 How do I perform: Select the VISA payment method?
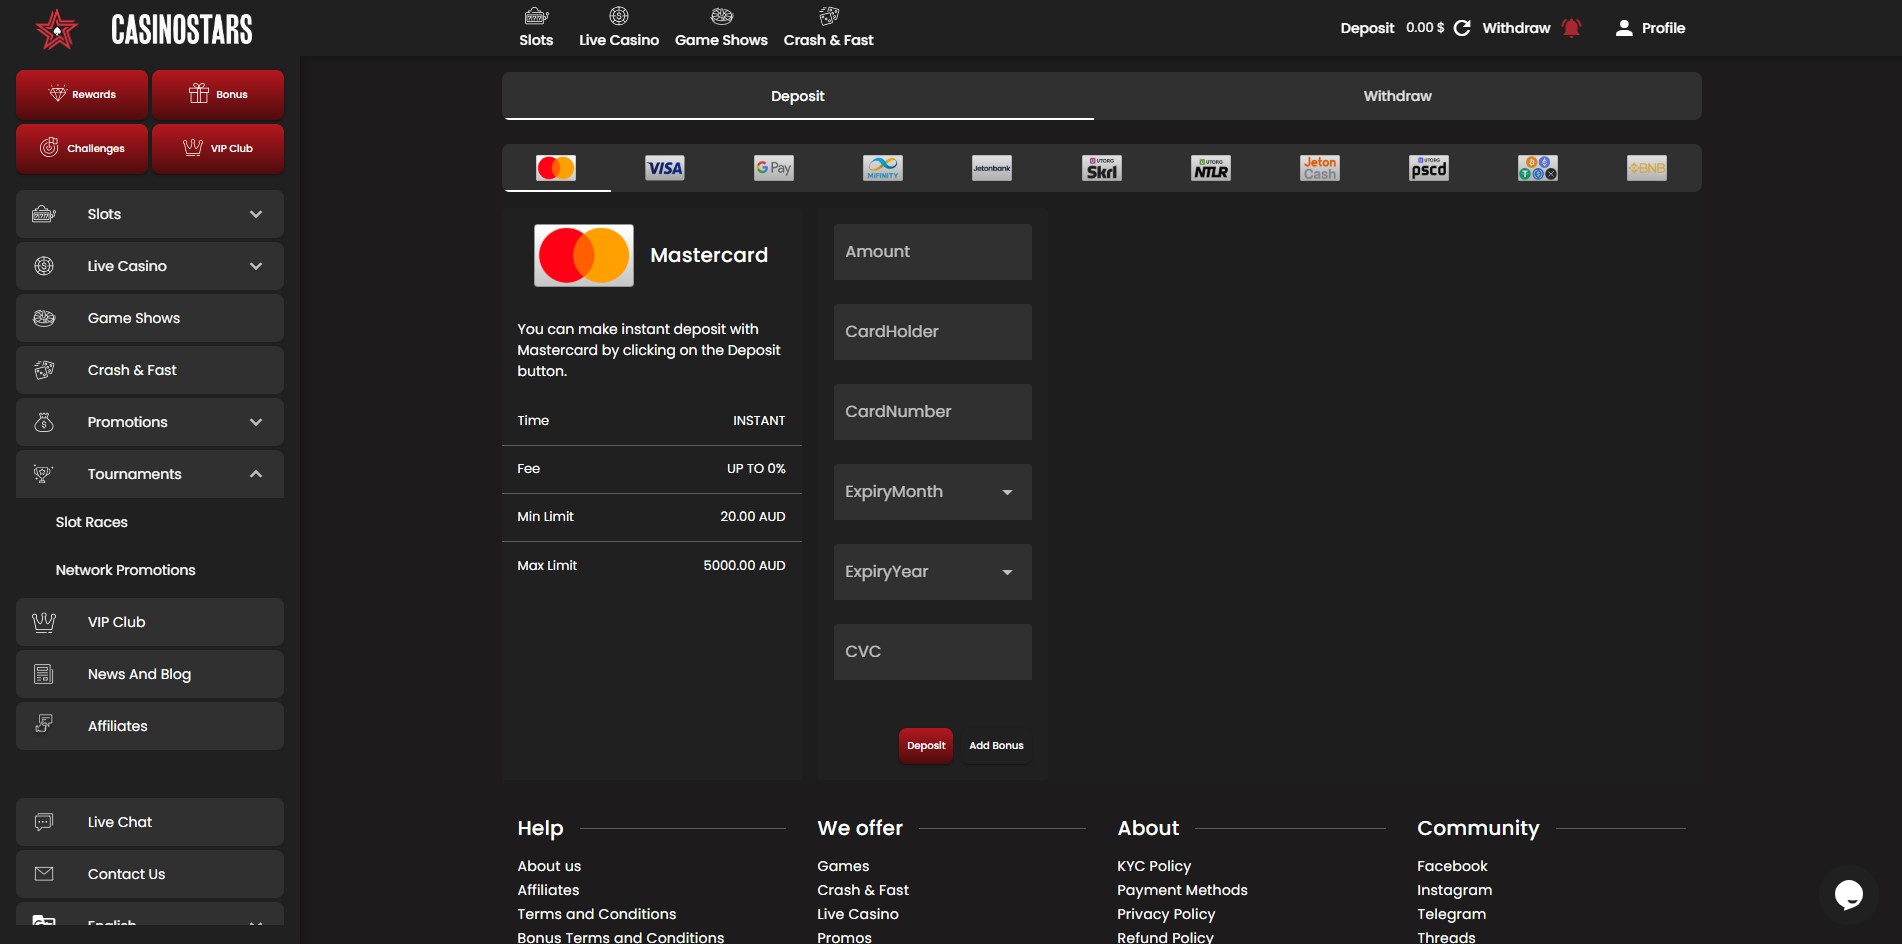pos(665,168)
